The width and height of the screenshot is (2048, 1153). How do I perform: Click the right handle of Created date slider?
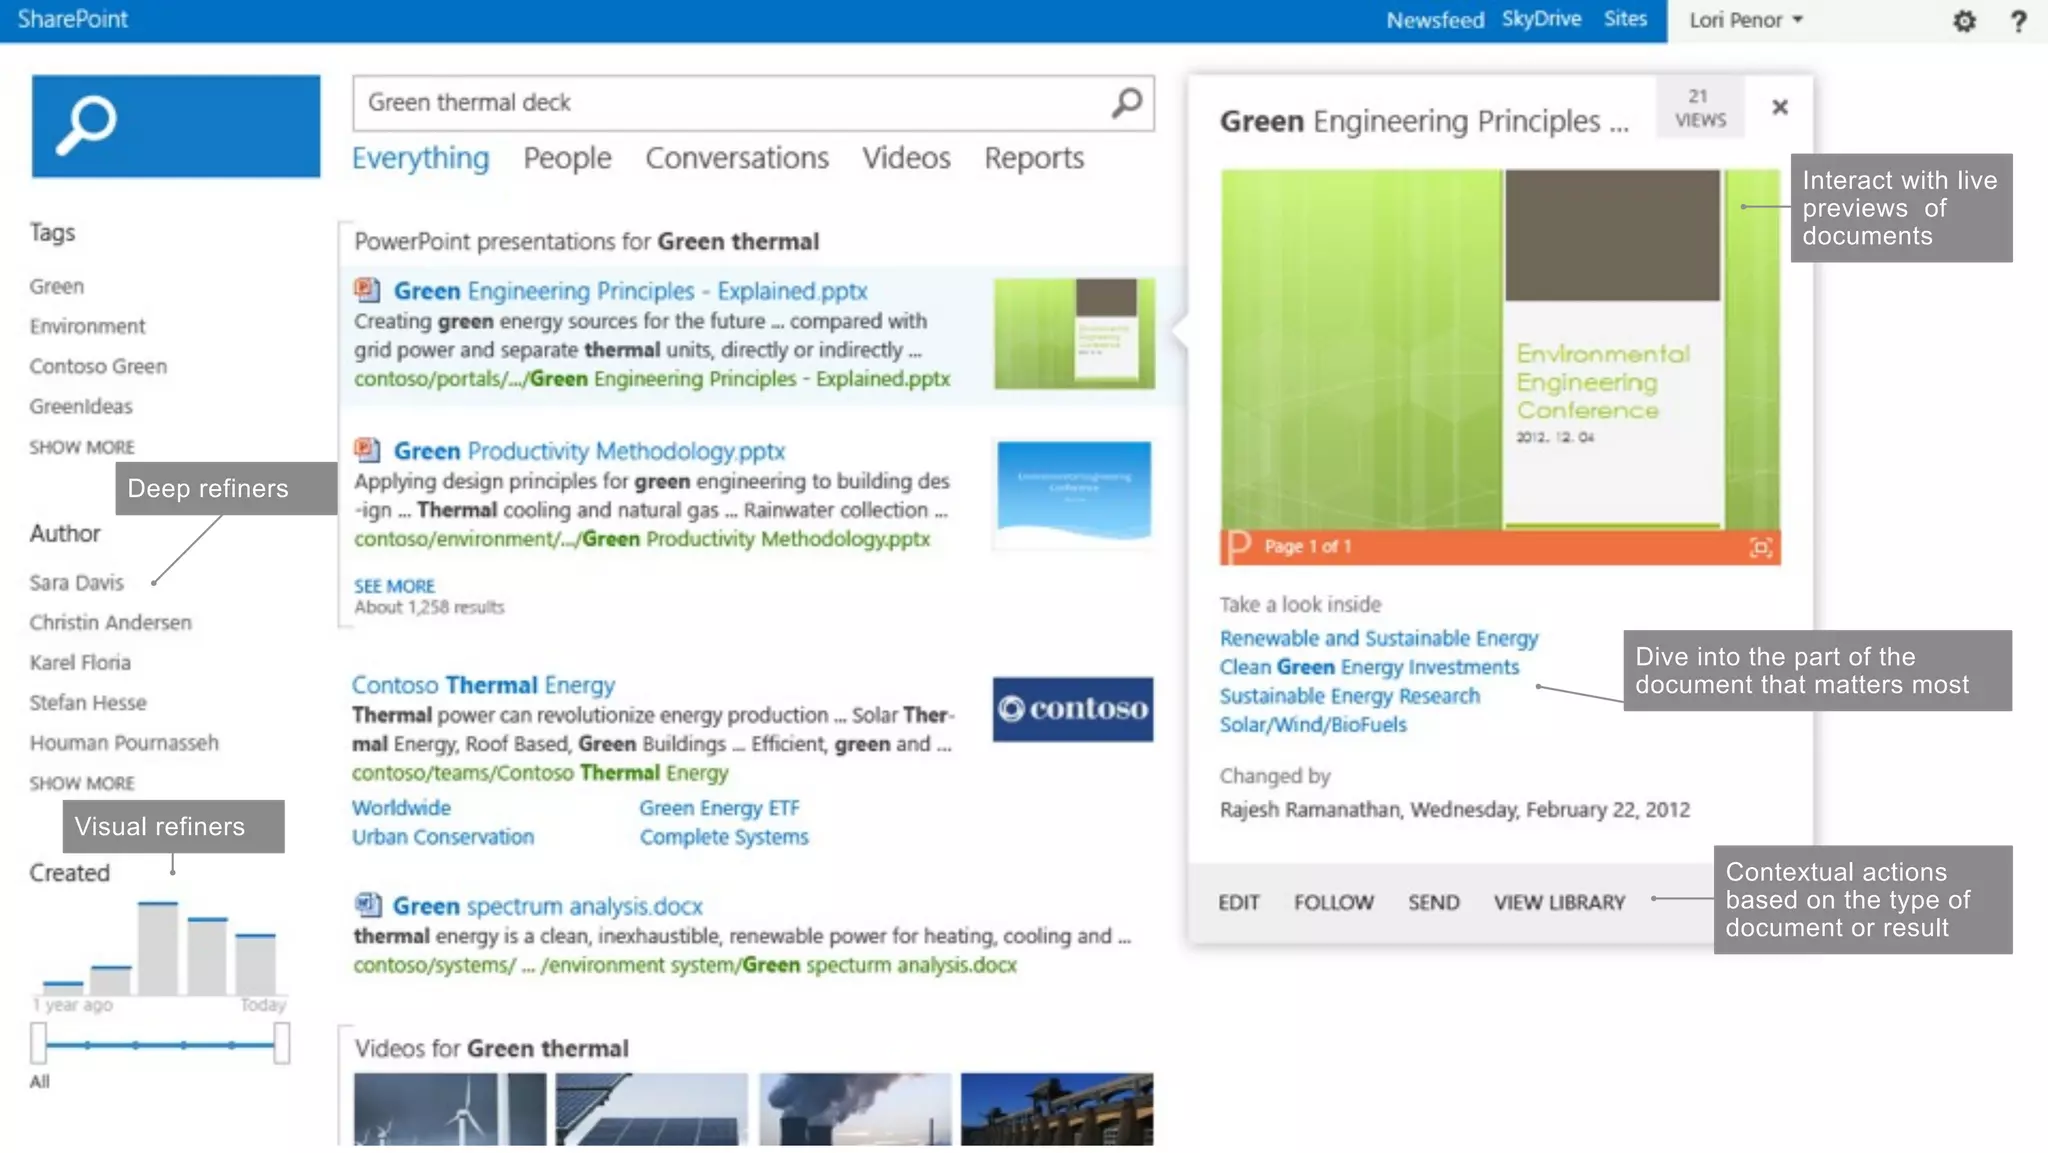(282, 1043)
